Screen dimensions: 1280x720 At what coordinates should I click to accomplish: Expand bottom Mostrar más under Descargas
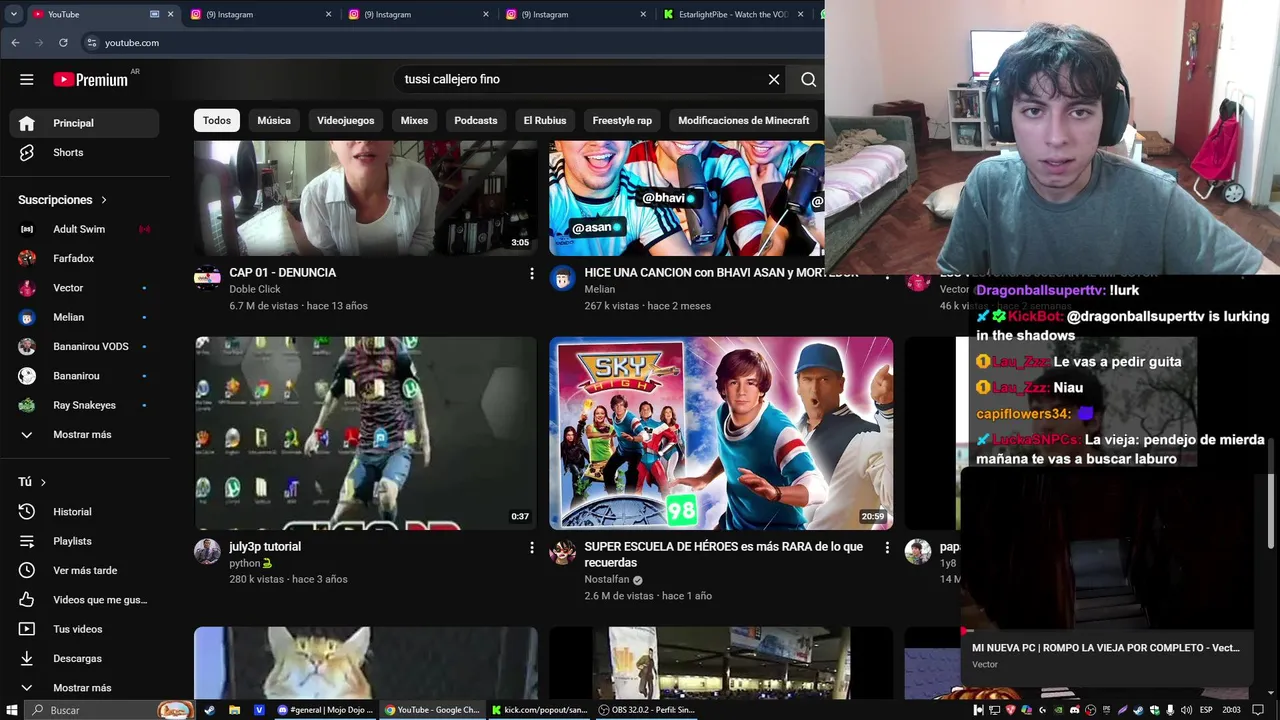coord(84,688)
